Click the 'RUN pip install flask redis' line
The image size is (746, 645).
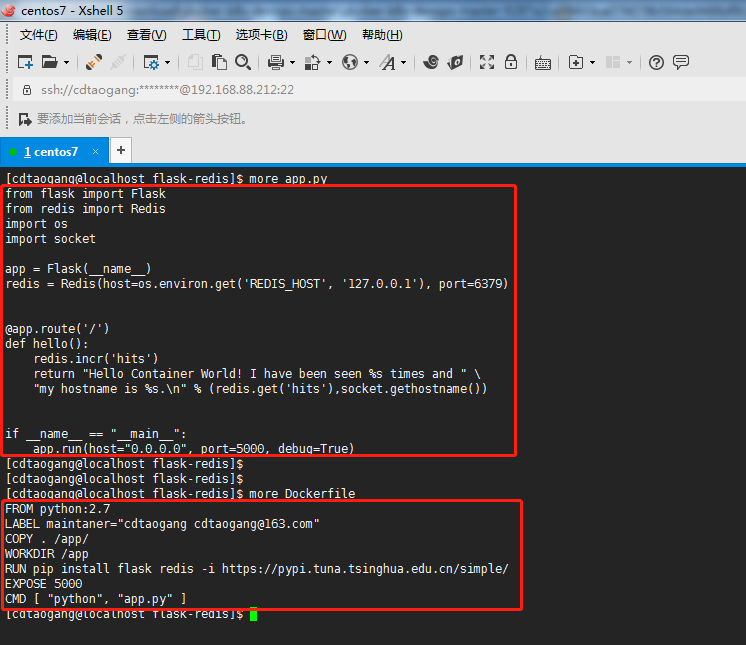coord(257,569)
